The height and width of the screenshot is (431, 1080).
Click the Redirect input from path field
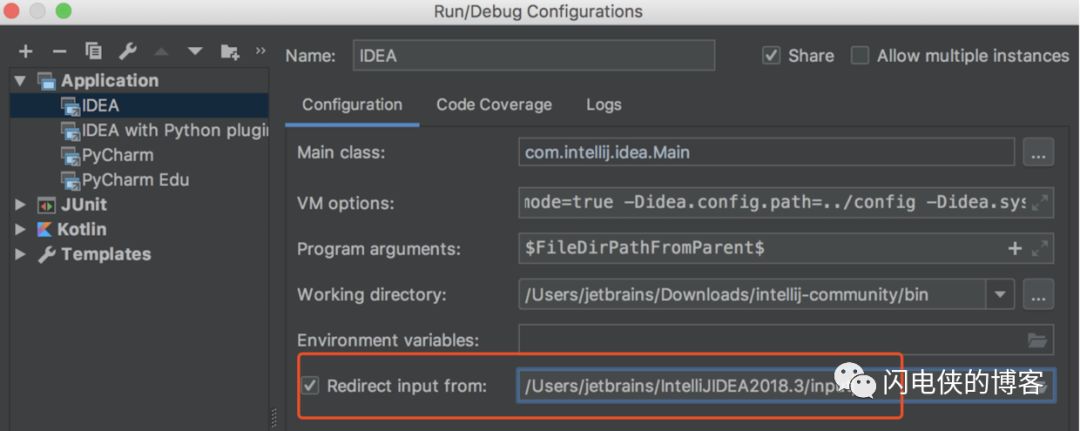click(785, 386)
